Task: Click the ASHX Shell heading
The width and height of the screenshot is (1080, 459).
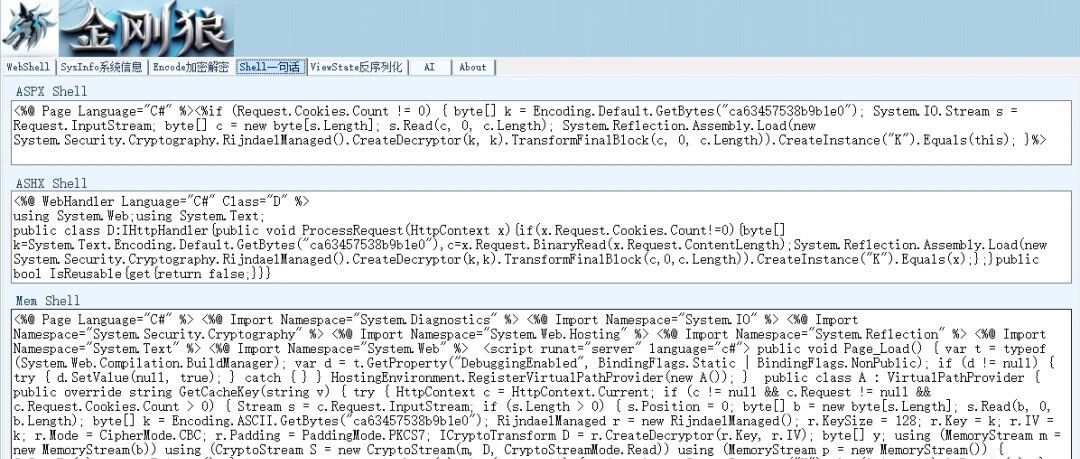Action: click(x=52, y=183)
